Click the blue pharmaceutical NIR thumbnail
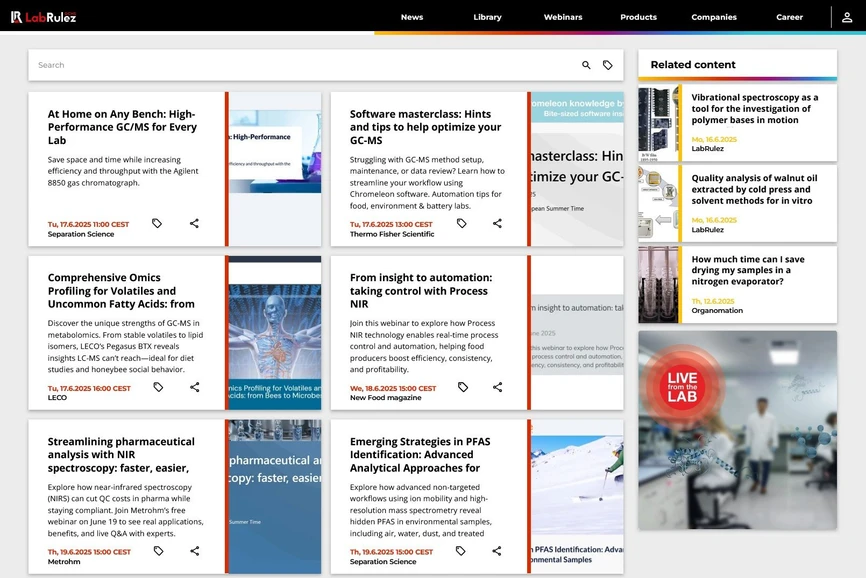Screen dimensions: 866x578 tap(275, 496)
